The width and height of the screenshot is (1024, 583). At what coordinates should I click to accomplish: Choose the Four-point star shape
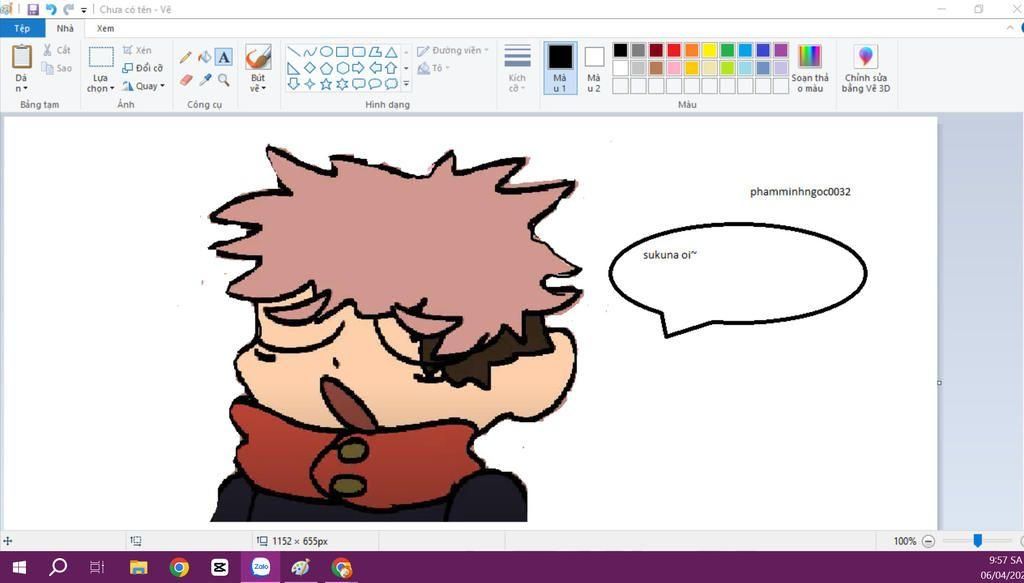coord(310,84)
